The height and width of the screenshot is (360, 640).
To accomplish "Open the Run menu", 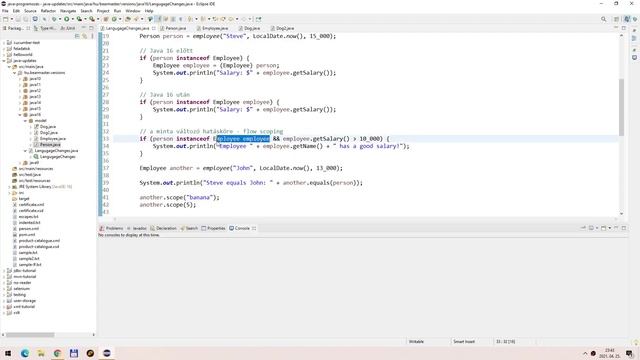I will pos(118,11).
